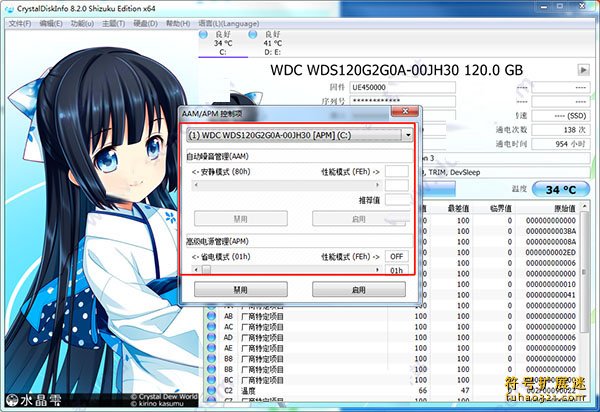The height and width of the screenshot is (412, 600).
Task: Click the greyed 启用 button under AAM
Action: [359, 219]
